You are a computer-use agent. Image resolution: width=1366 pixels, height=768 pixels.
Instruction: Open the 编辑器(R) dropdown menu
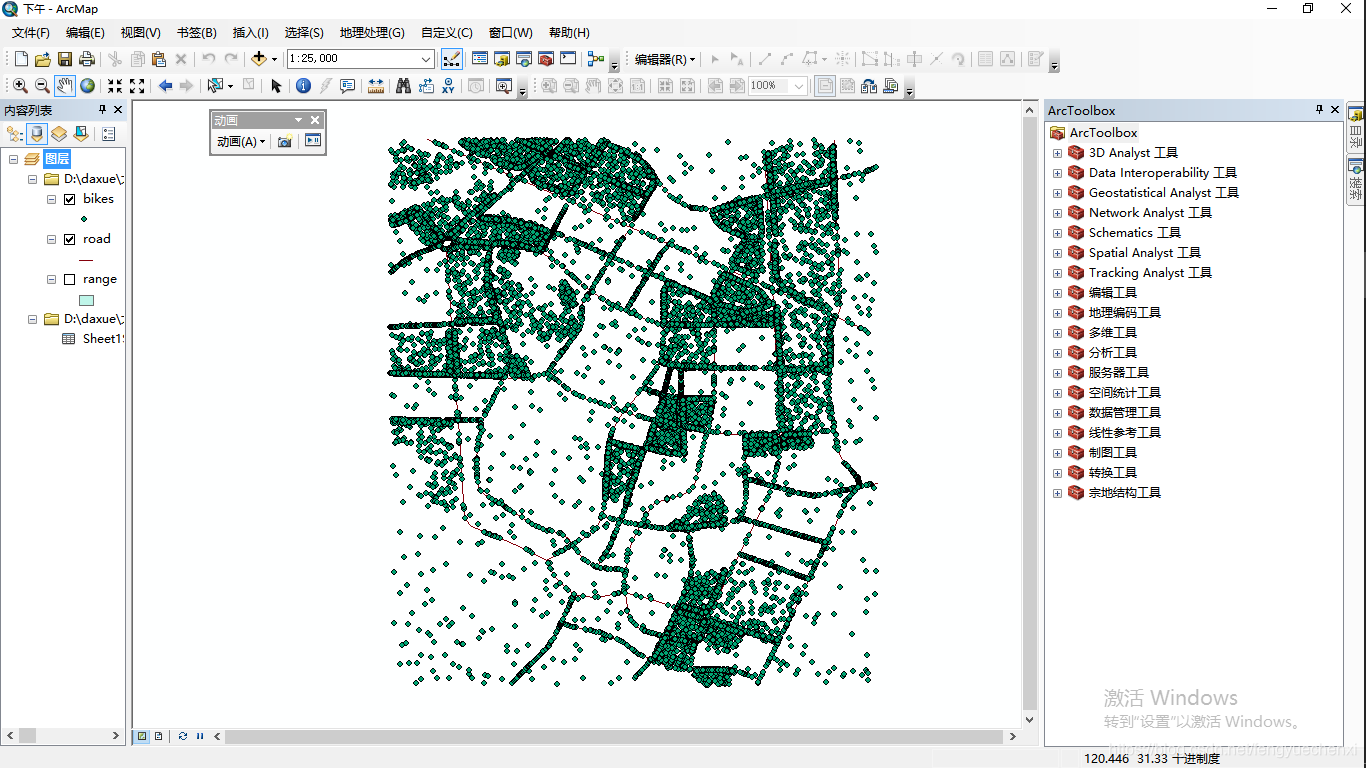665,59
